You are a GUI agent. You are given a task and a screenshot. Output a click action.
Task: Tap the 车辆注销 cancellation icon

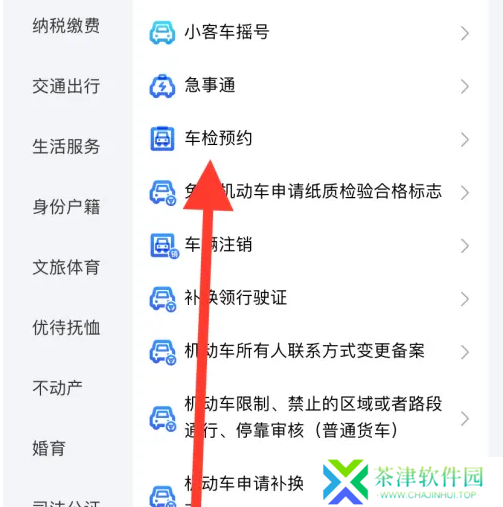pos(164,246)
